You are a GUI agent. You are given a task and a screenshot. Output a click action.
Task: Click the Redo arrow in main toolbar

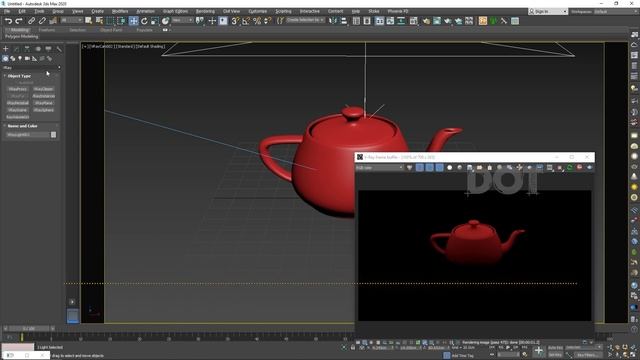(19, 20)
